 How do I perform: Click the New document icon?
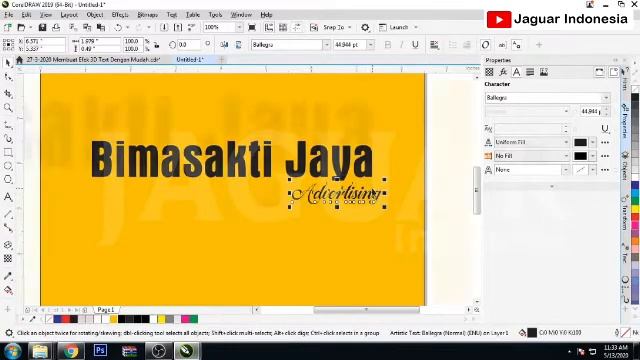(x=7, y=27)
